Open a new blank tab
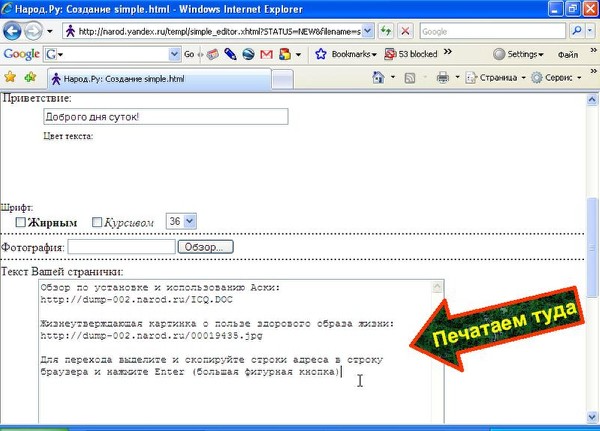 283,79
